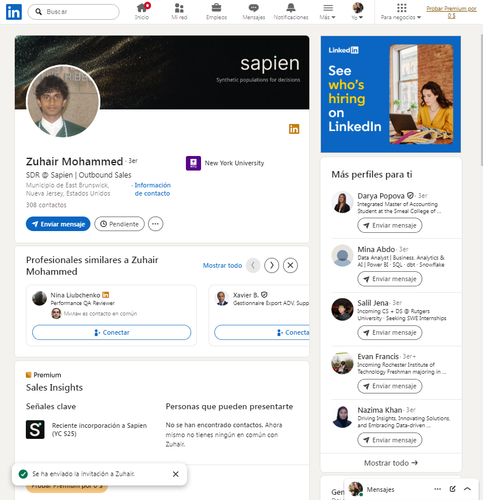Open the Mensajes chat bubble icon
483x500 pixels.
[x=254, y=12]
